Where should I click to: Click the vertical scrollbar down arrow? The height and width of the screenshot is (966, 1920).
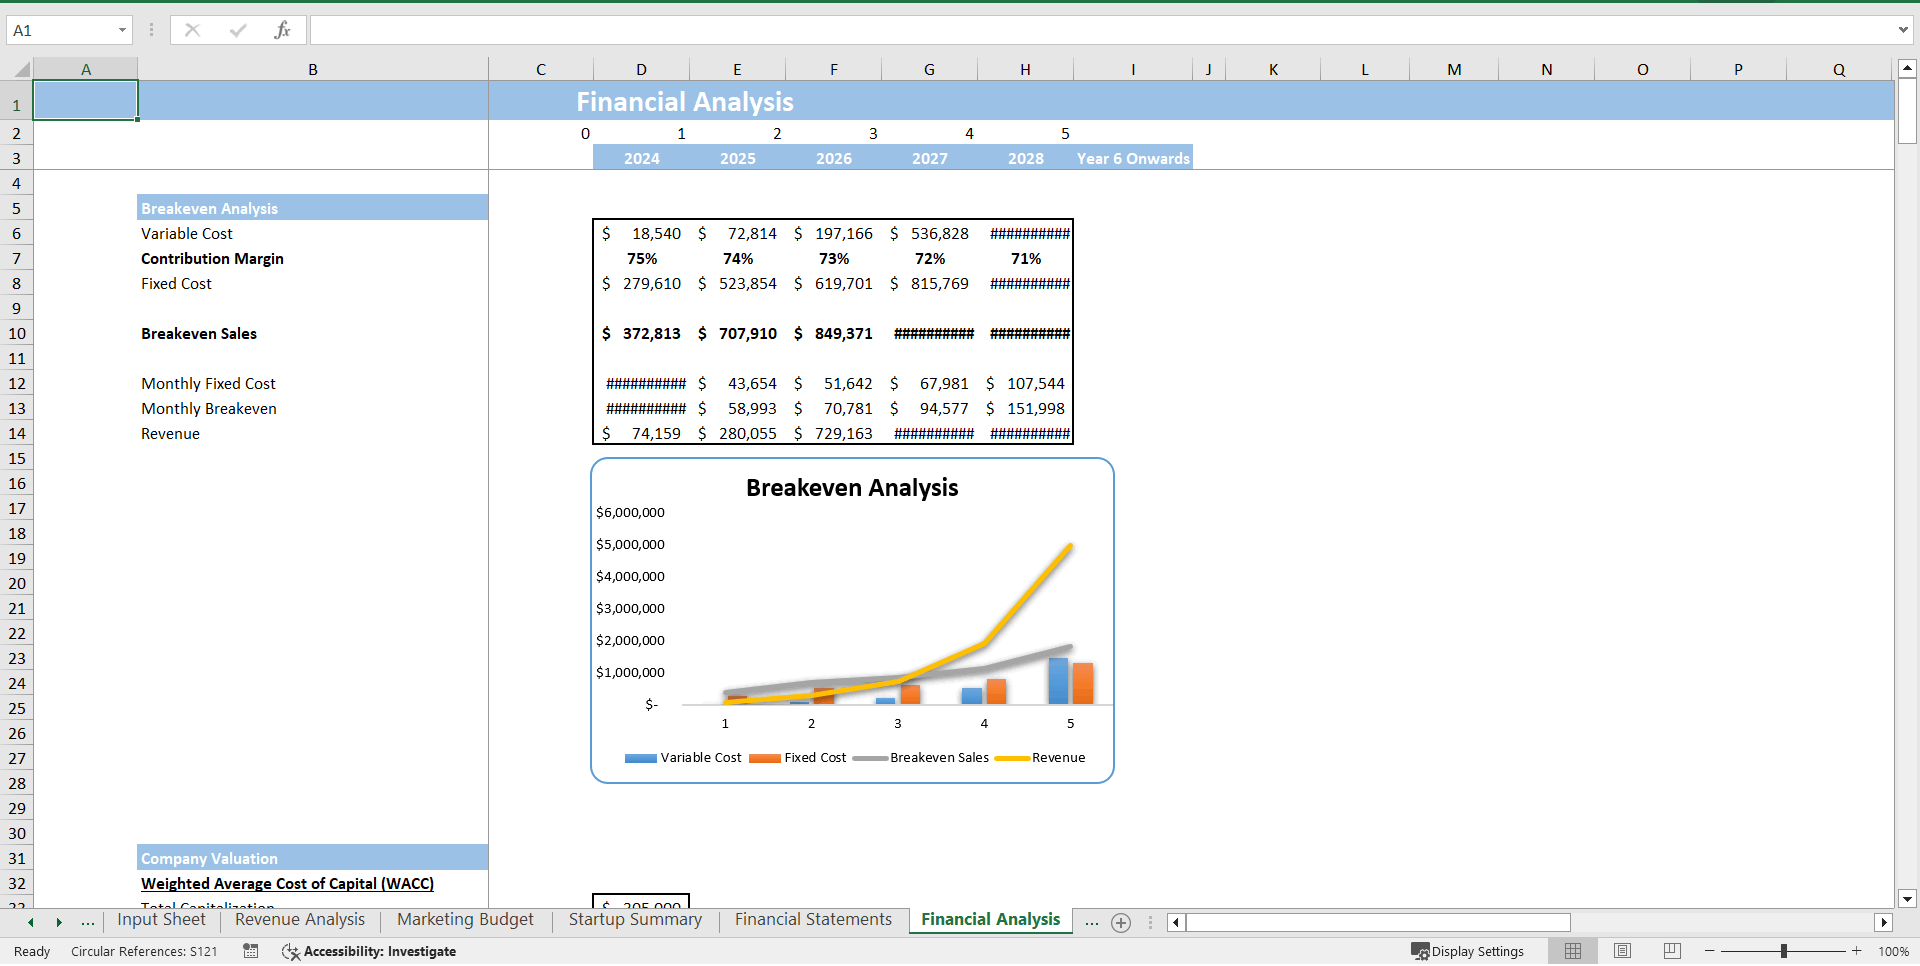point(1907,899)
